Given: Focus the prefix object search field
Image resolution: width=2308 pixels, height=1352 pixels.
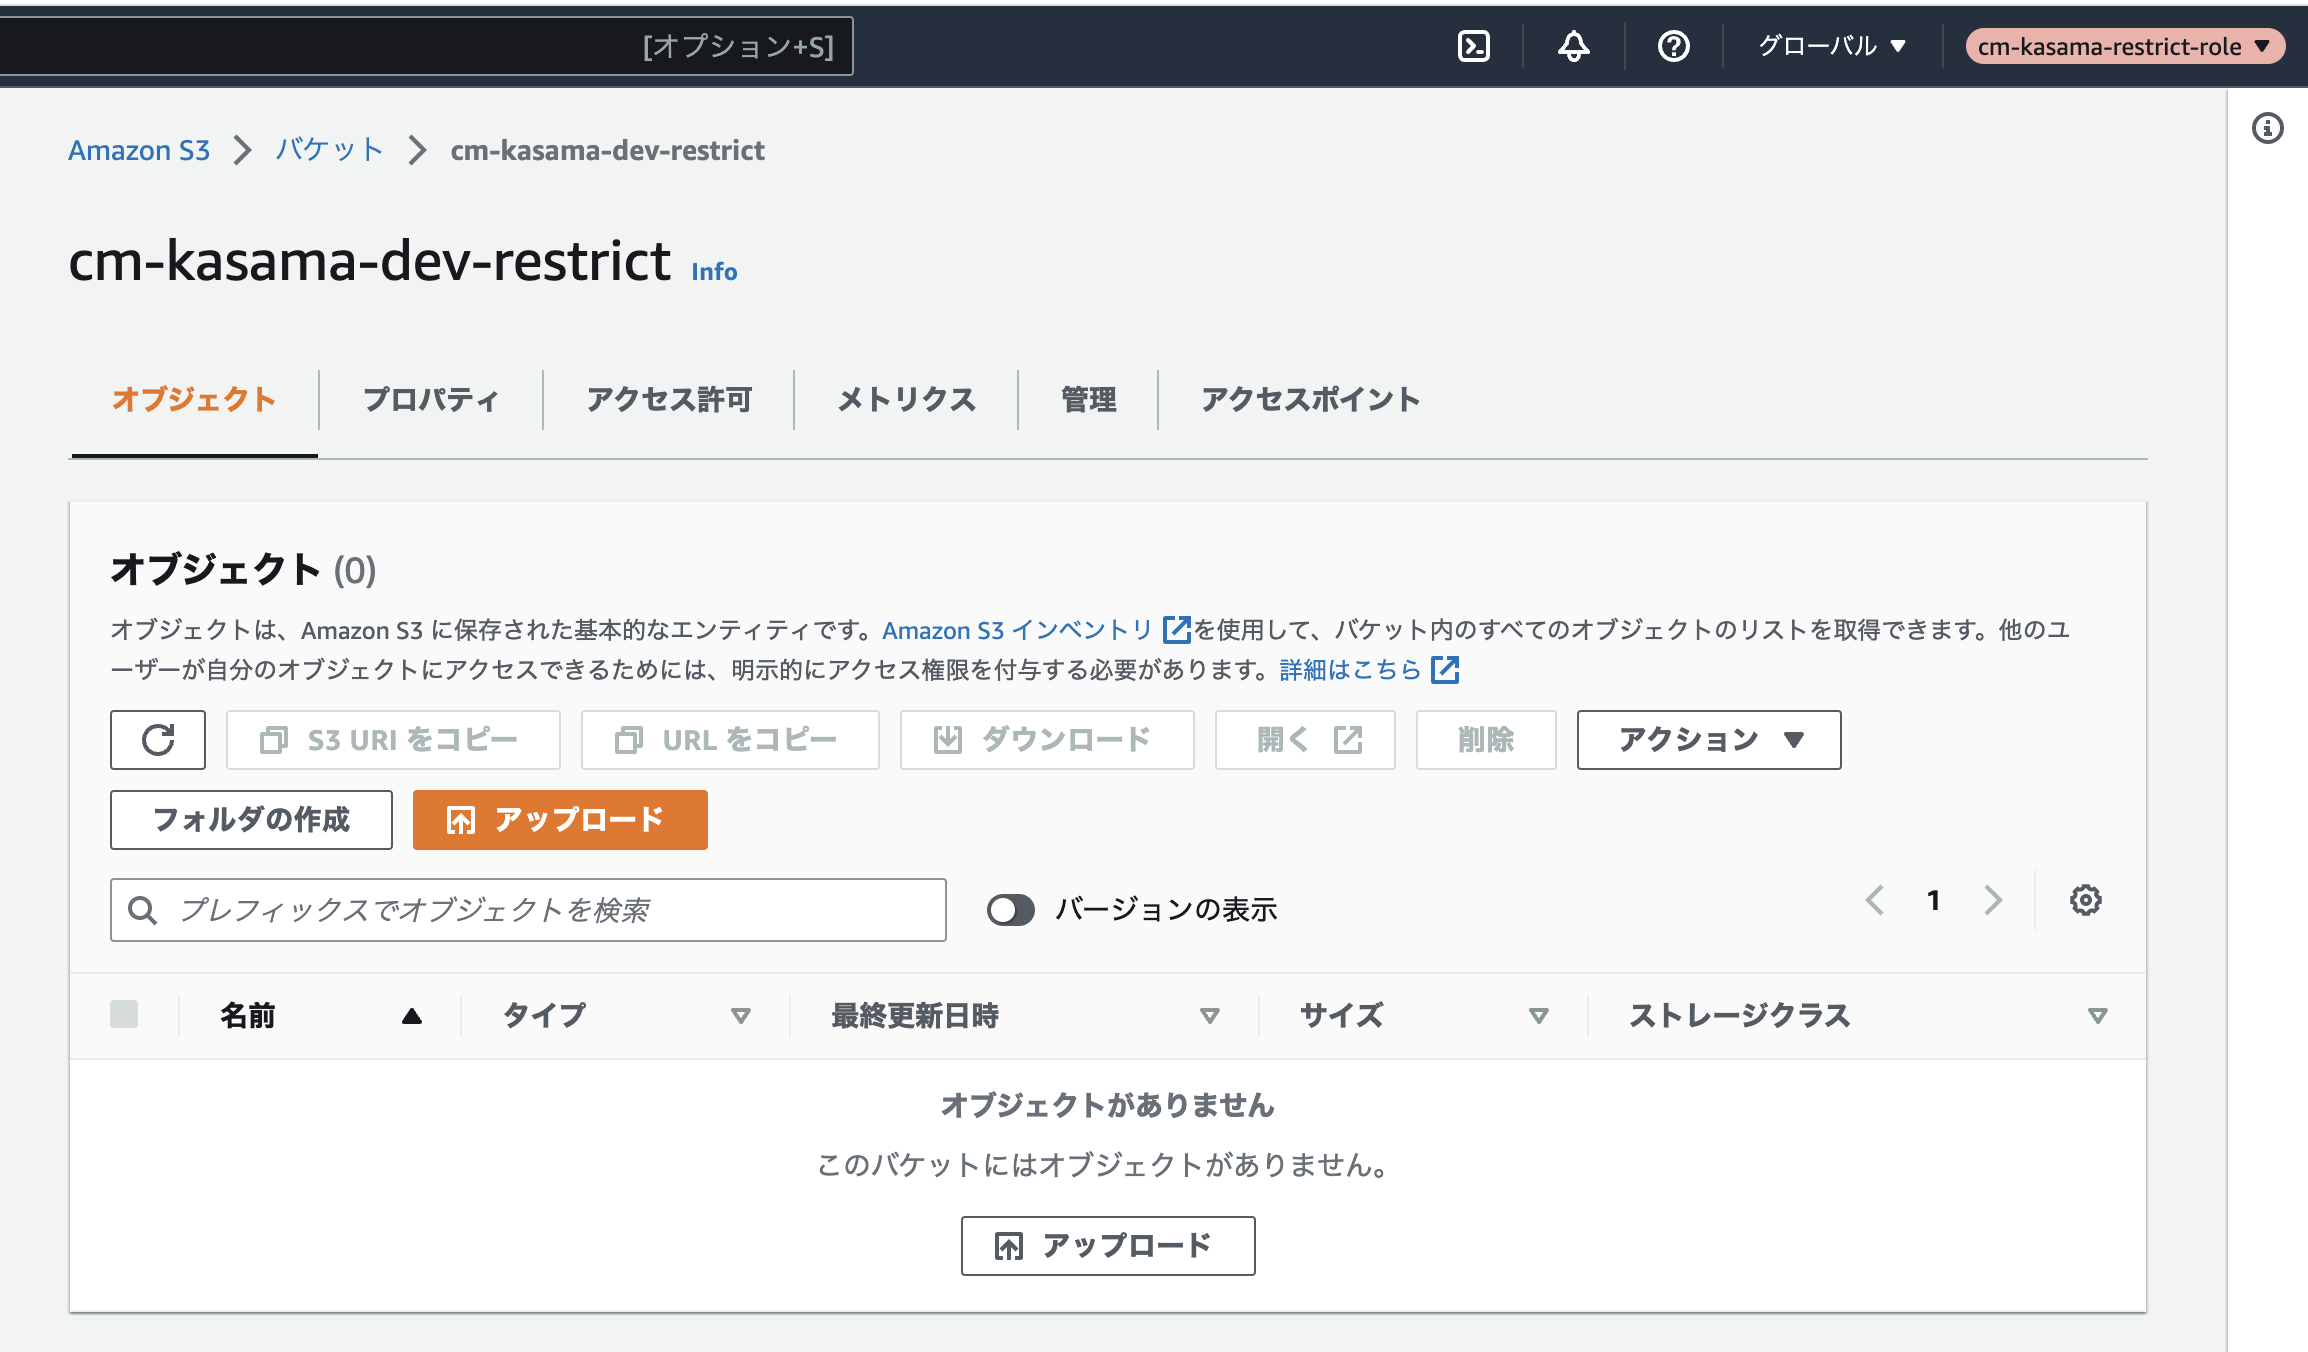Looking at the screenshot, I should click(x=528, y=910).
